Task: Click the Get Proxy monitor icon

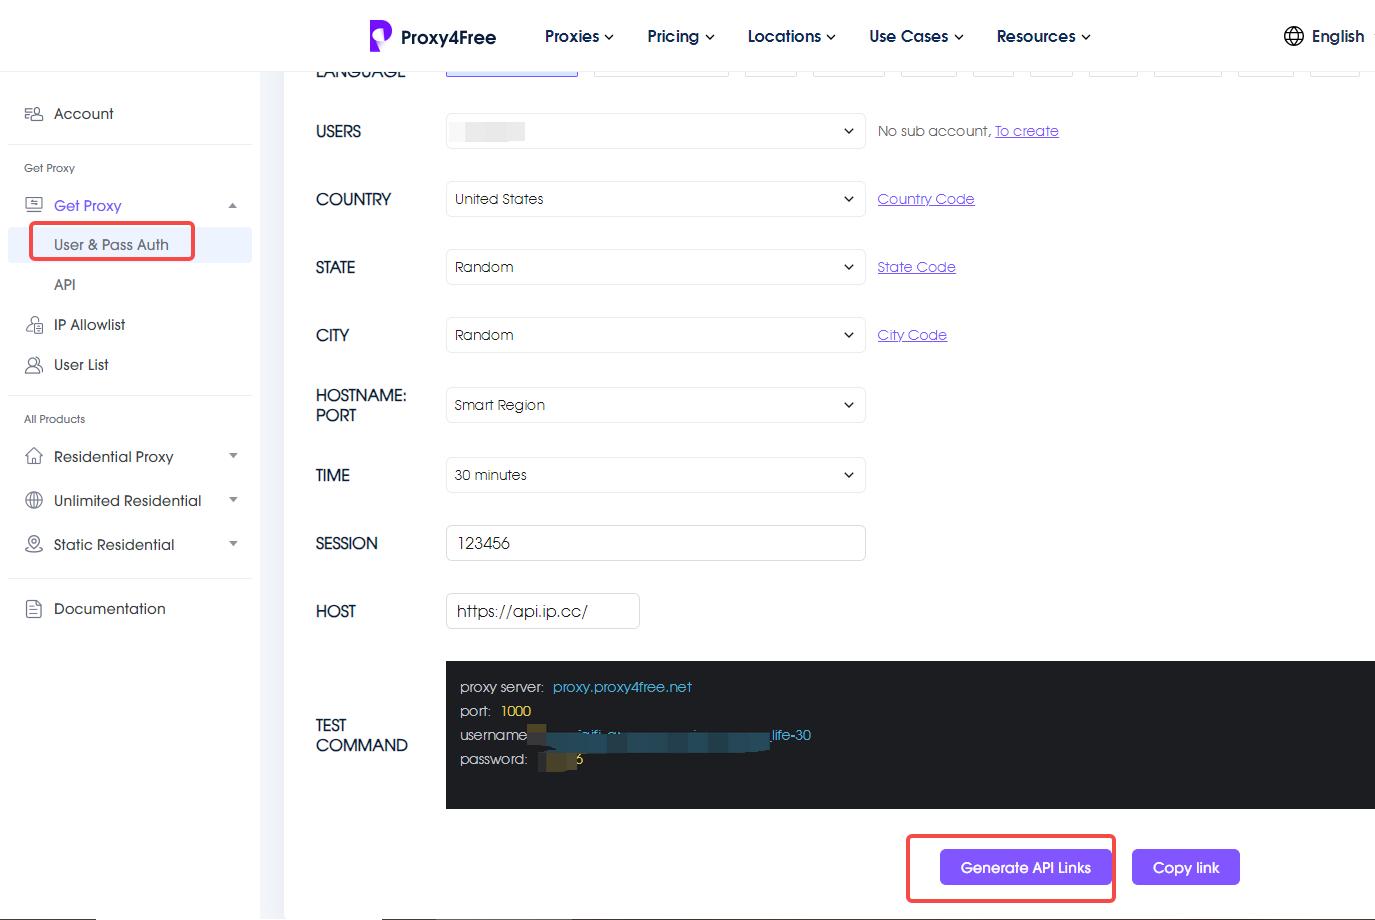Action: click(x=34, y=205)
